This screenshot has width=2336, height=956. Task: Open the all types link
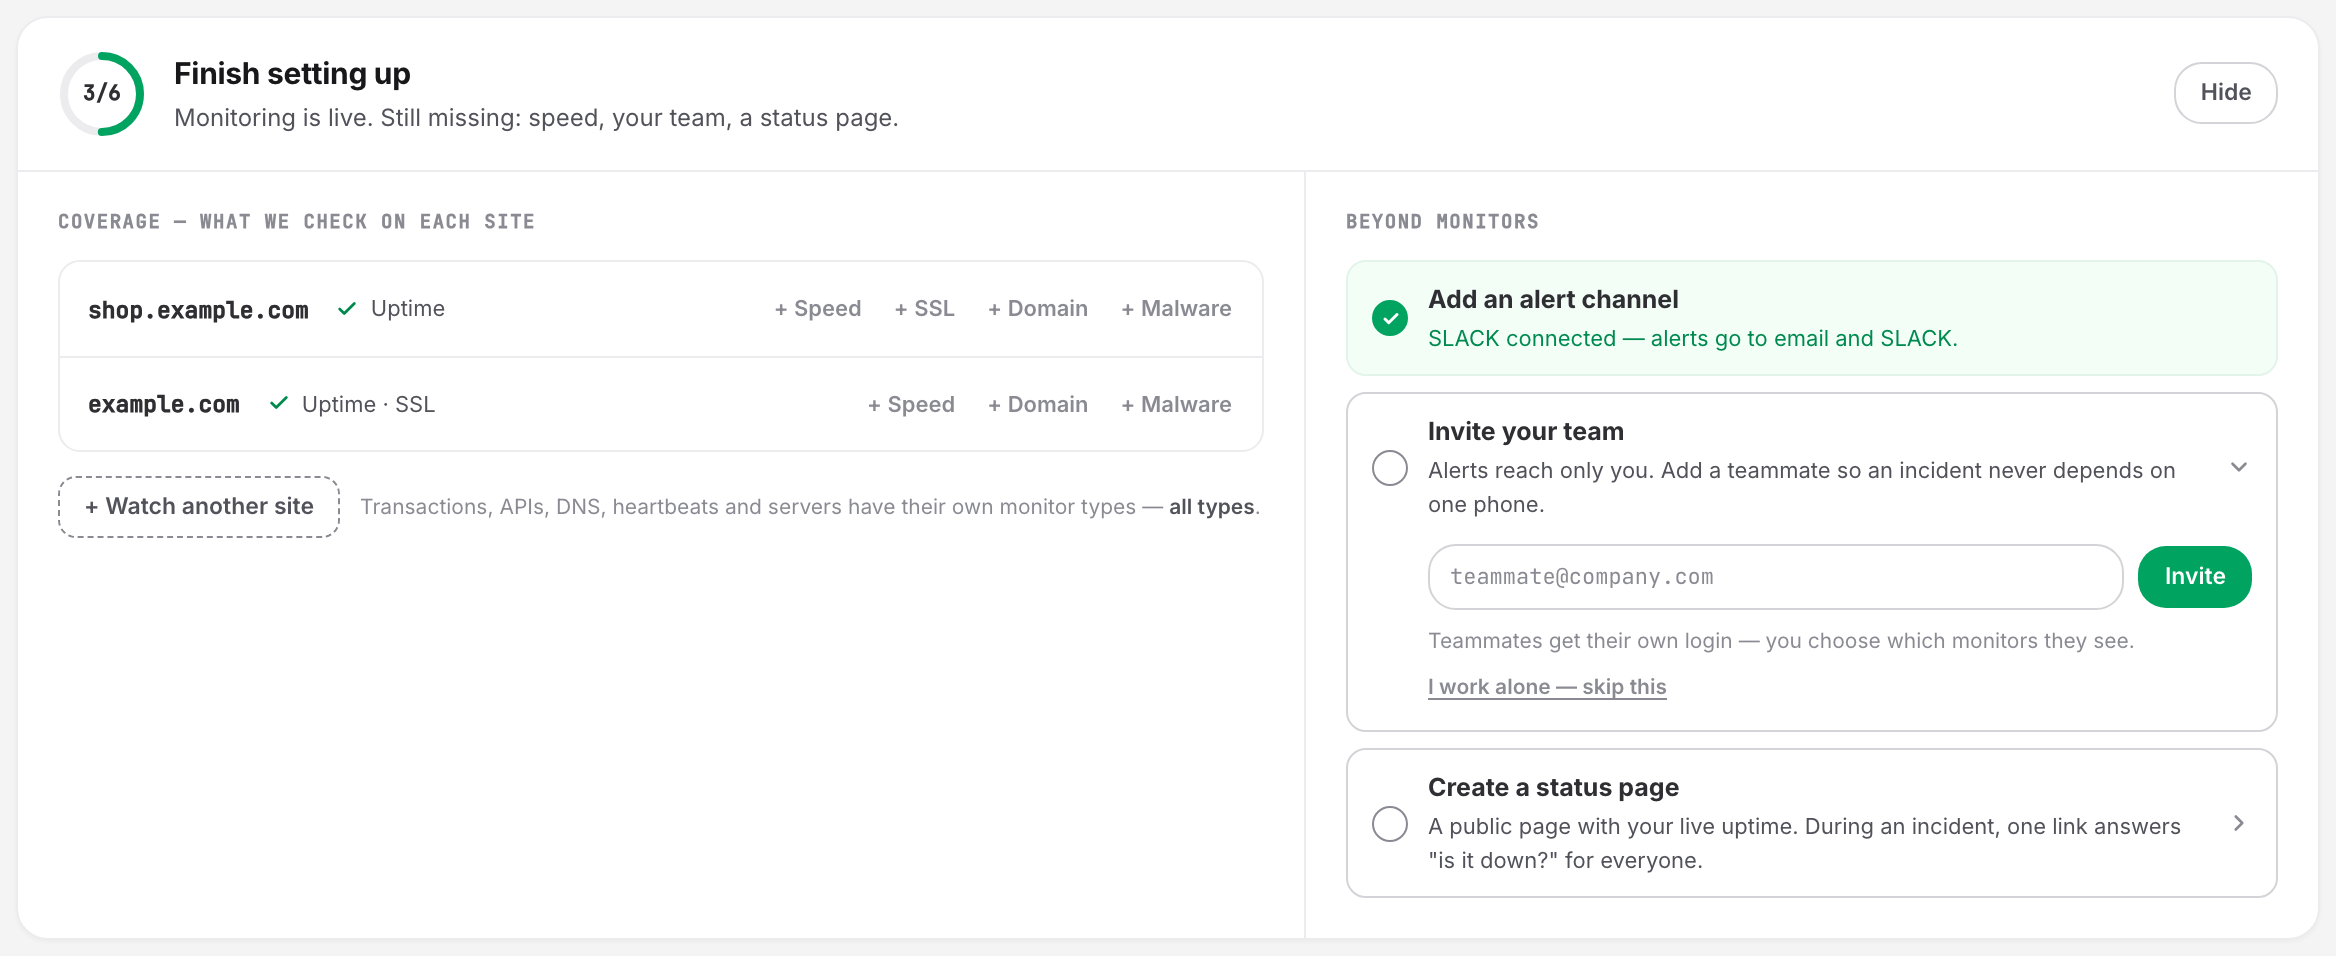pyautogui.click(x=1211, y=507)
